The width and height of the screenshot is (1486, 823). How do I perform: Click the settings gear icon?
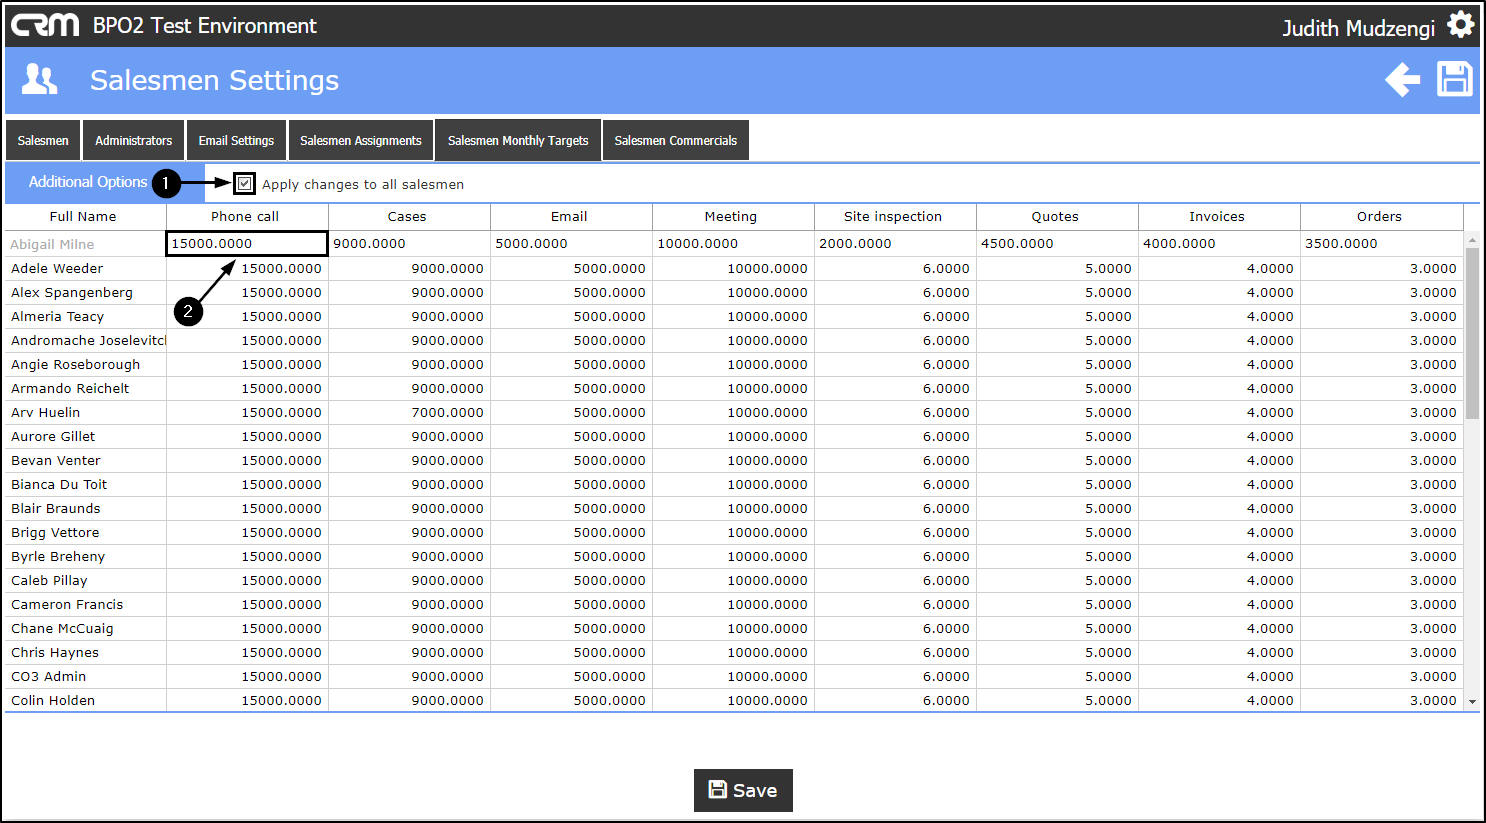pos(1460,25)
